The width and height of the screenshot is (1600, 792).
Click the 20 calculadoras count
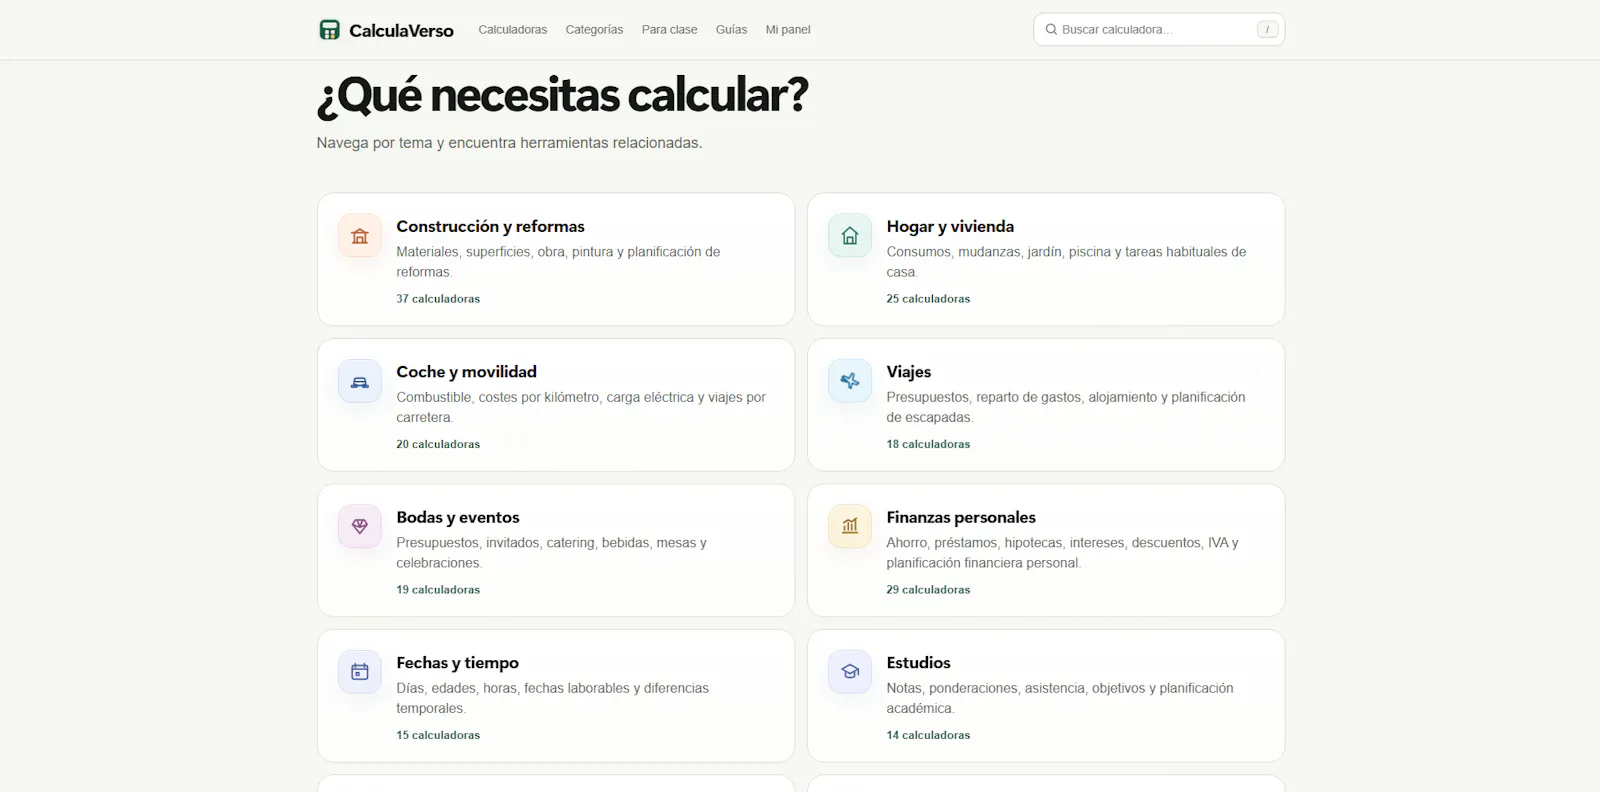click(438, 444)
